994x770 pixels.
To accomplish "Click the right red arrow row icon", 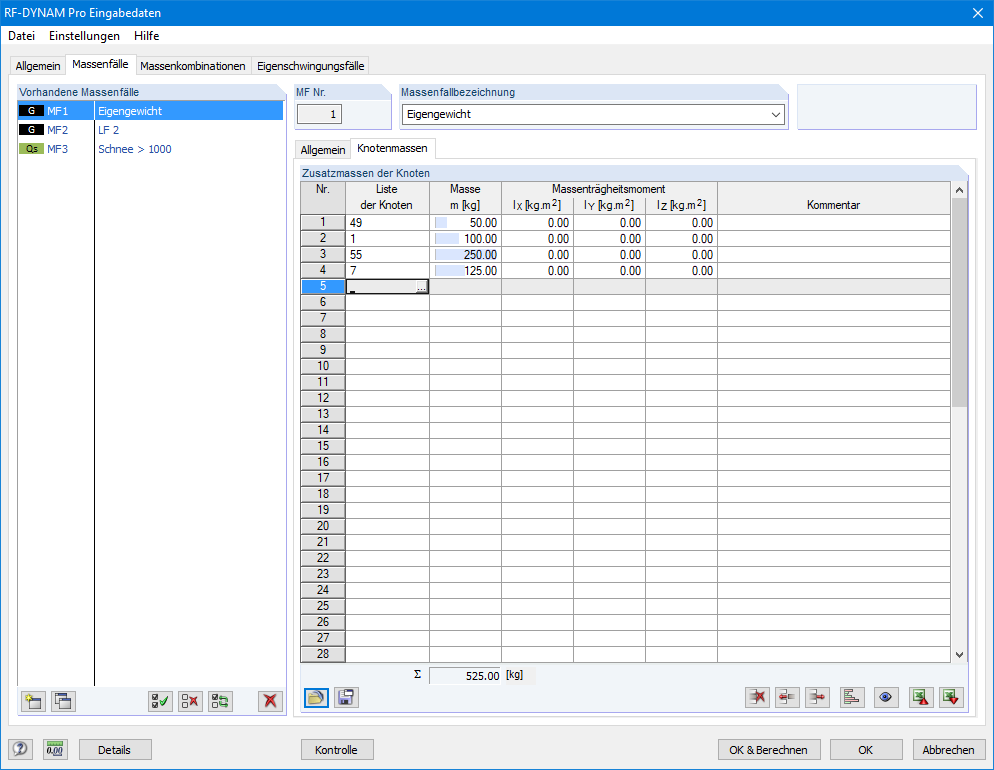I will (818, 698).
